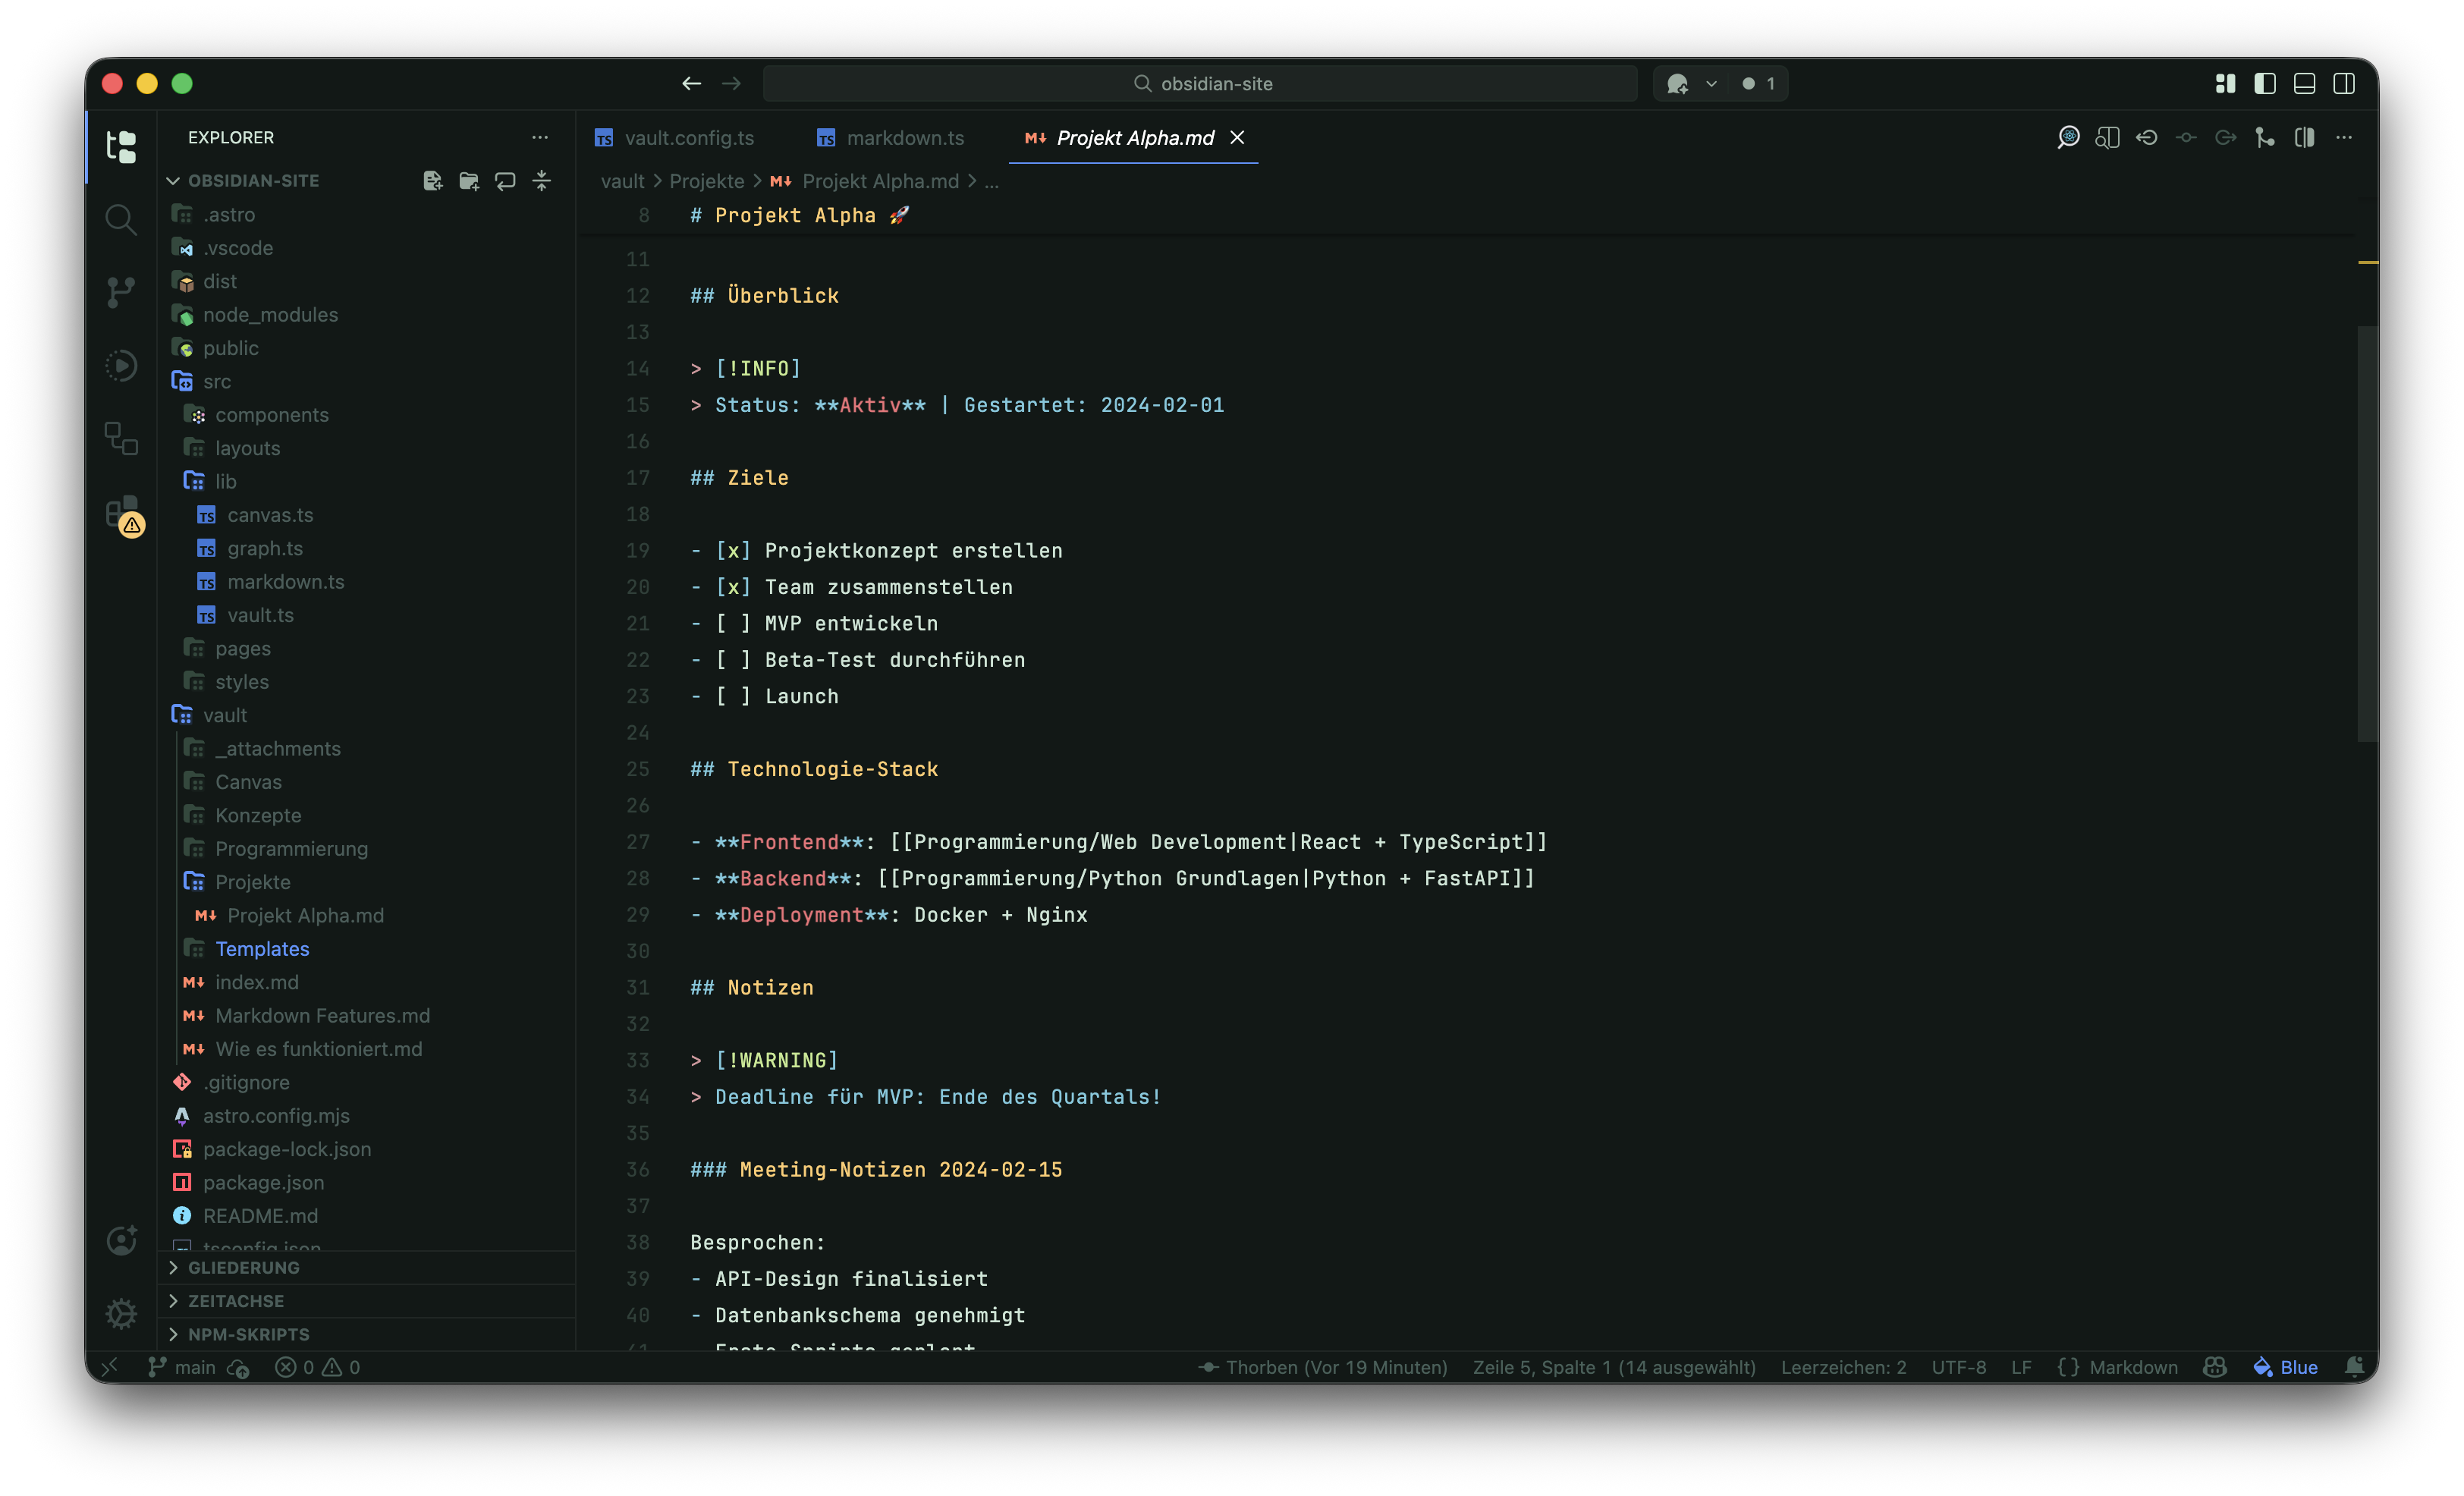Click the New File icon in explorer header
The width and height of the screenshot is (2464, 1496).
[x=432, y=181]
